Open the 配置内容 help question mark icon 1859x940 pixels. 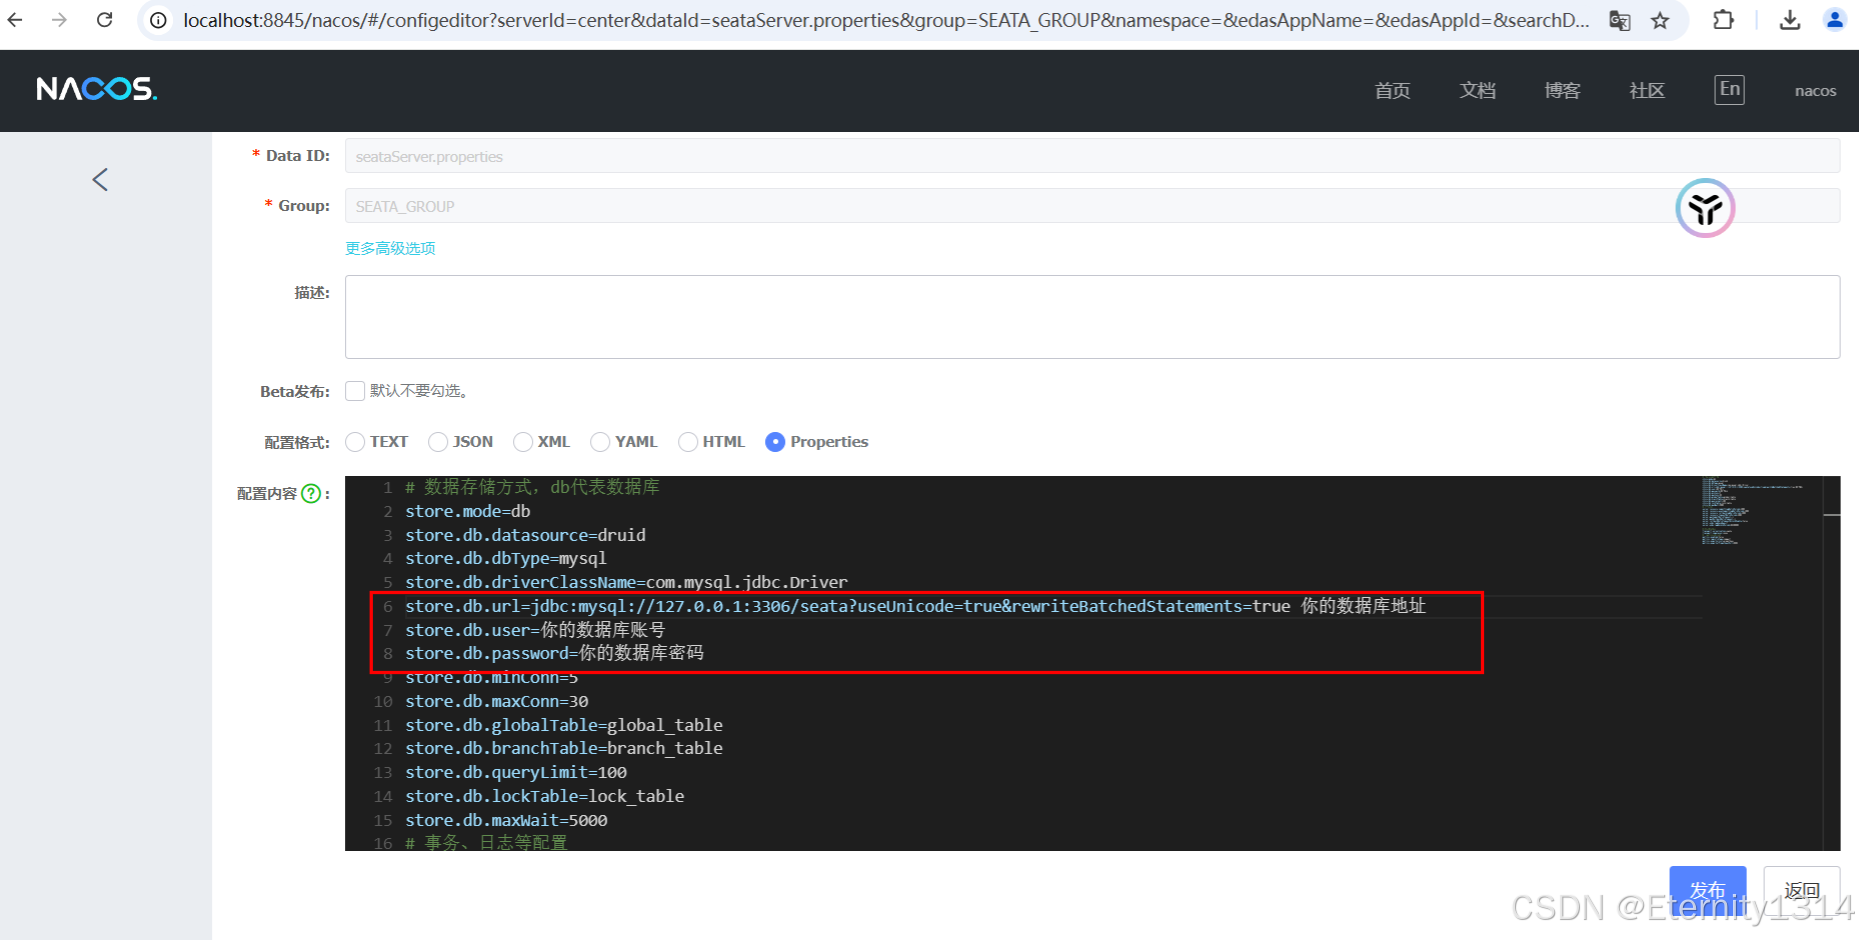[311, 493]
